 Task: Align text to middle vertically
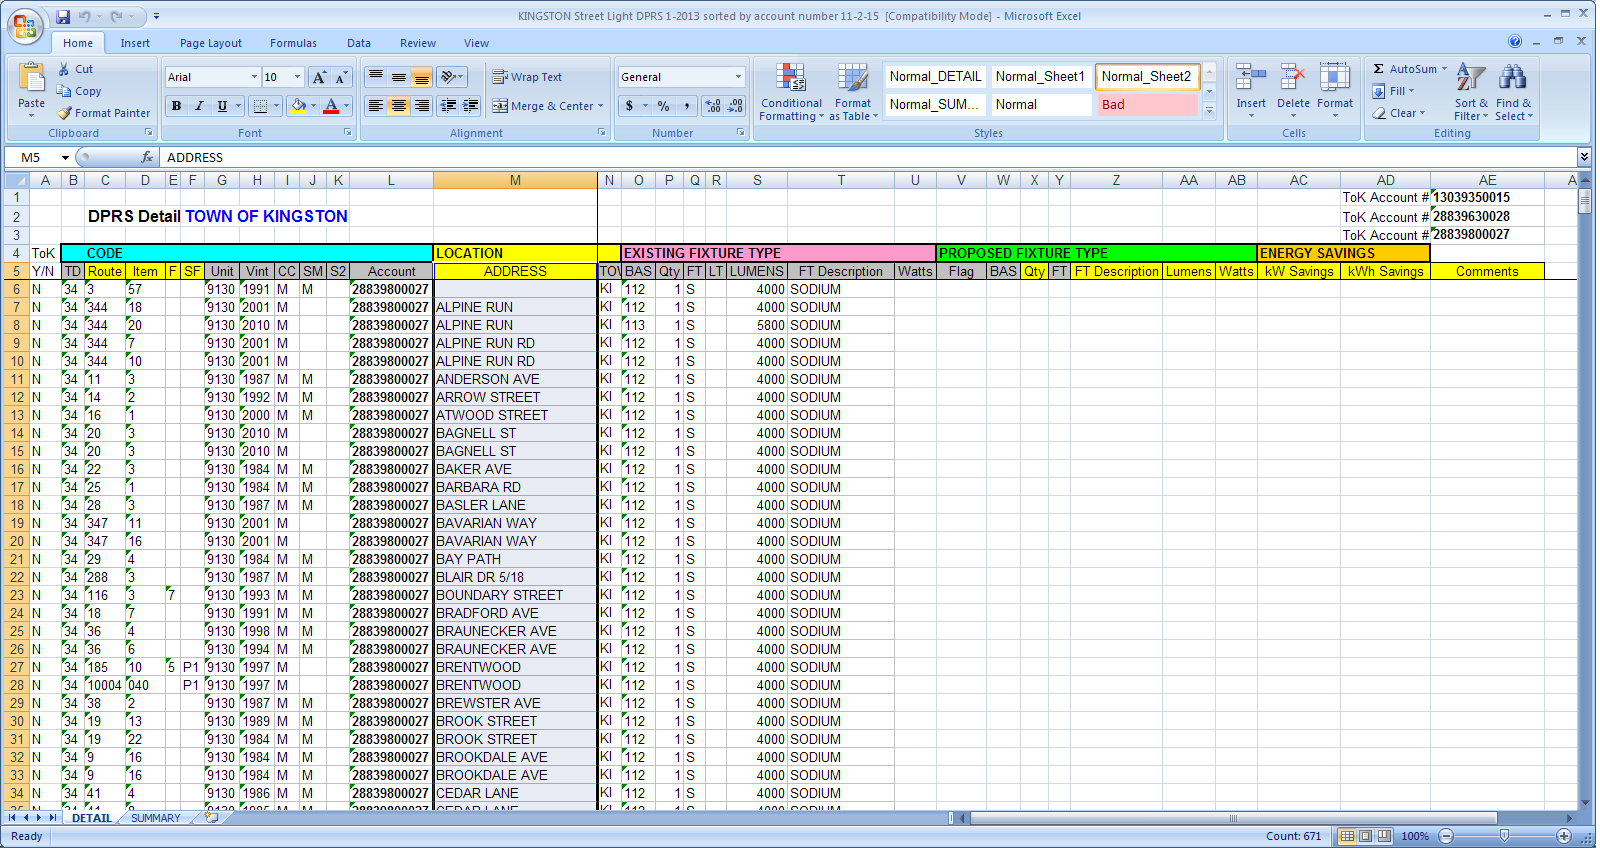[x=398, y=77]
